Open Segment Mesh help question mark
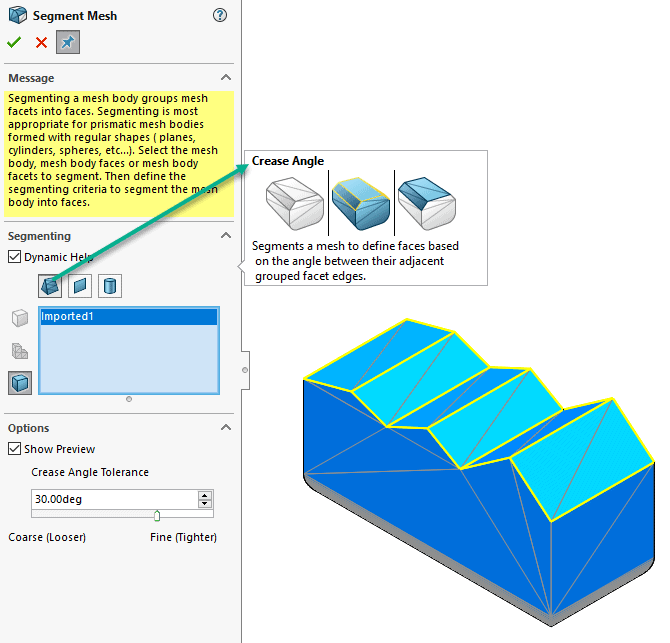This screenshot has height=643, width=670. (220, 15)
